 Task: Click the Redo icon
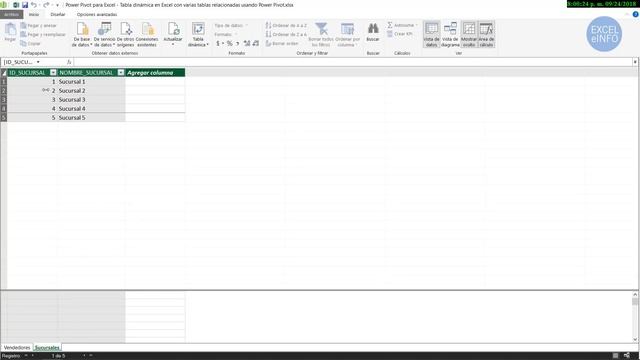(46, 5)
